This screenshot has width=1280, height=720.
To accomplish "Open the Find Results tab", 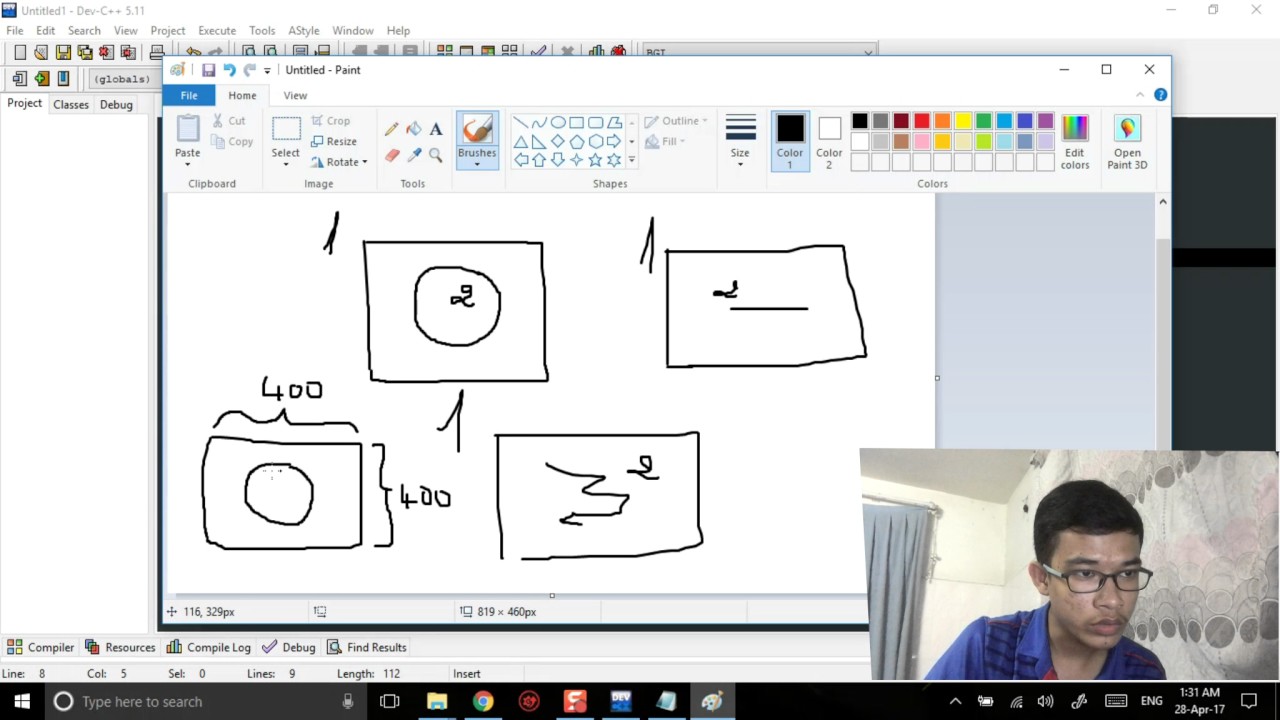I will [366, 647].
